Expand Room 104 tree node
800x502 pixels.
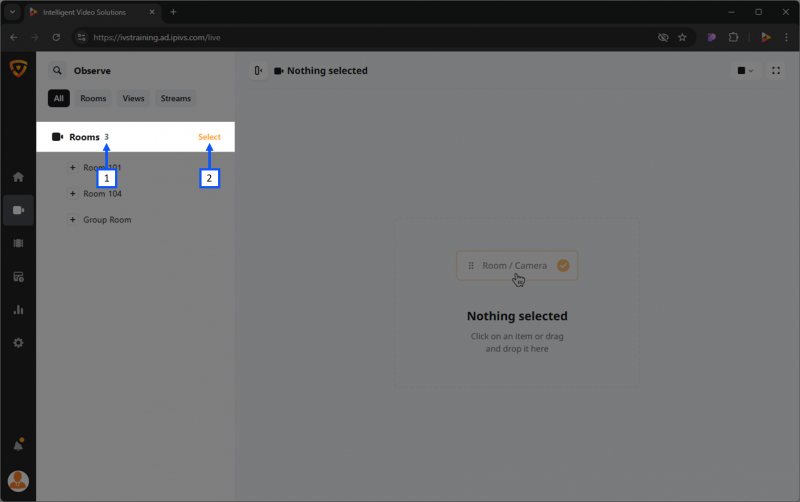pos(72,193)
